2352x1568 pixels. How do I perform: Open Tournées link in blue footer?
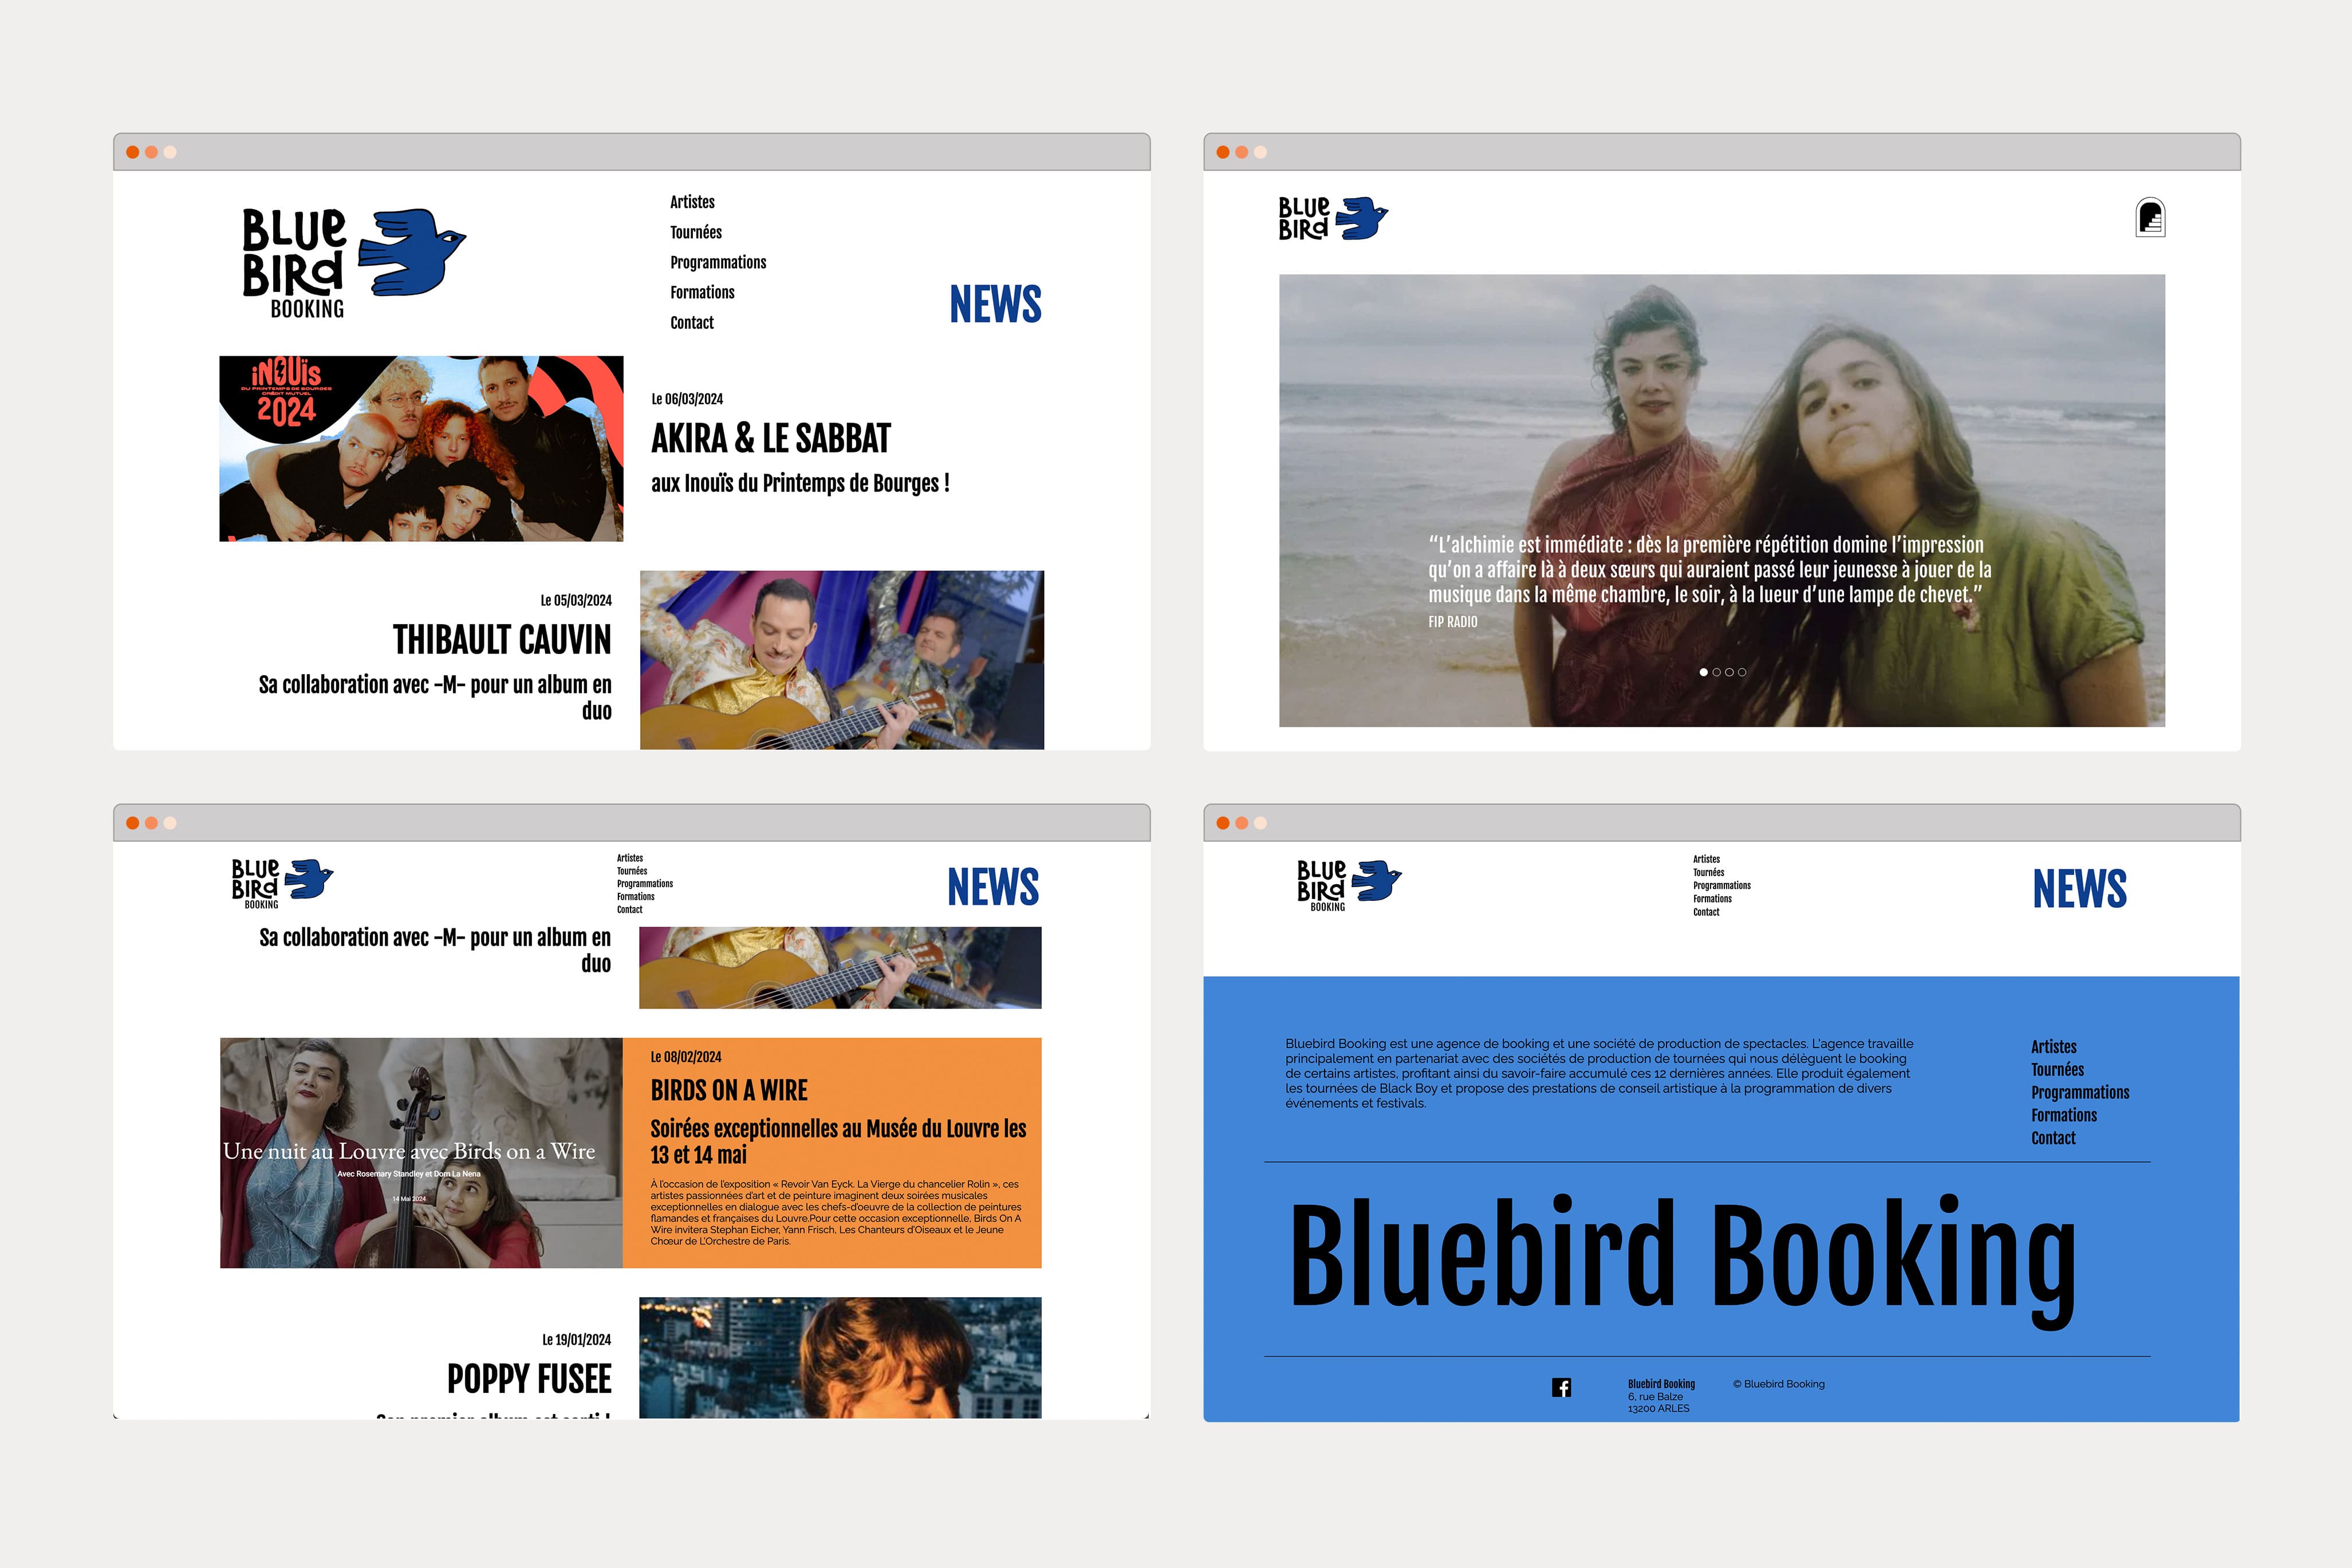(2058, 1070)
